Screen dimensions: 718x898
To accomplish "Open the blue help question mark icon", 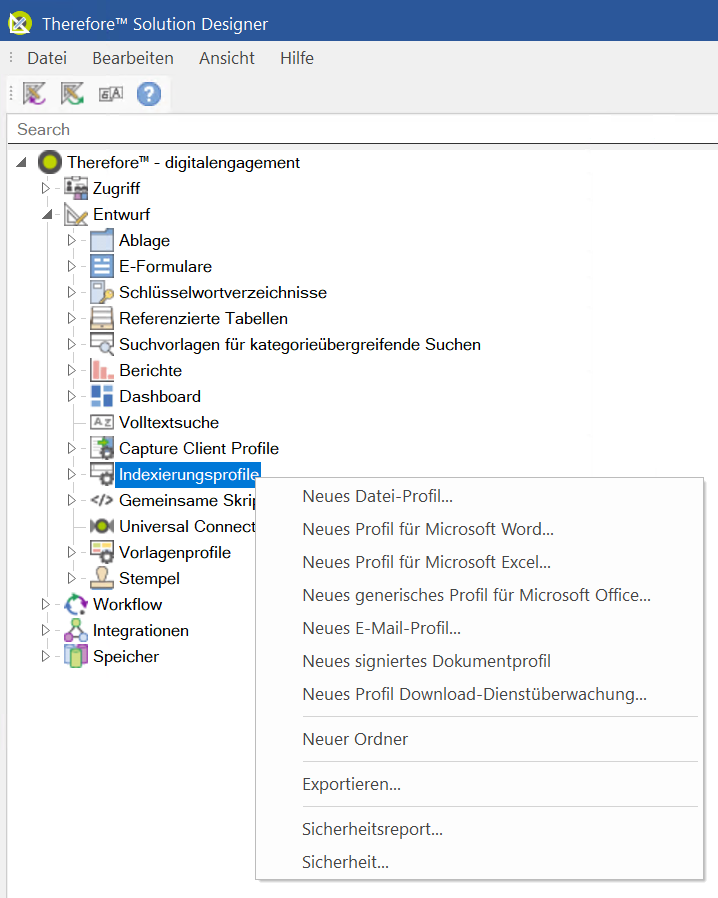I will (x=149, y=94).
